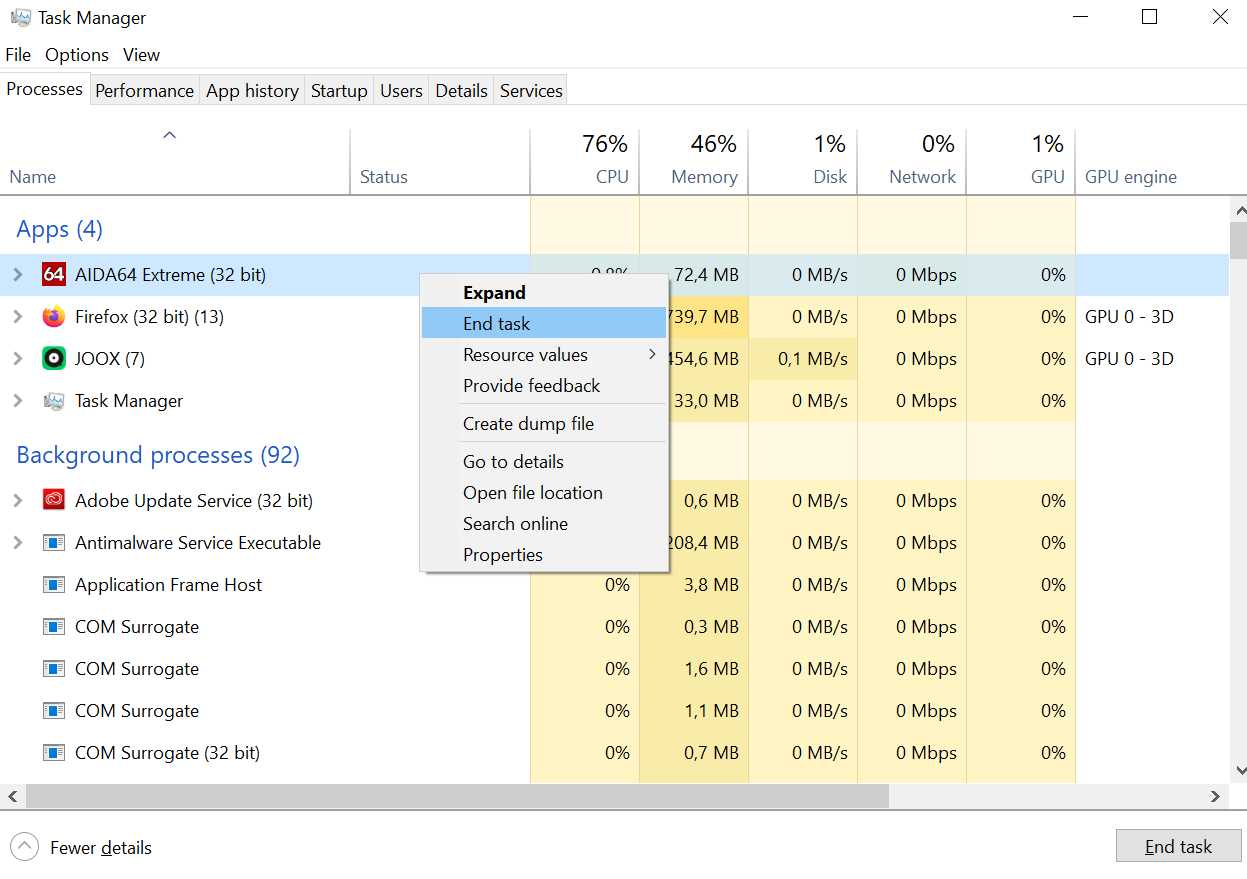This screenshot has height=879, width=1247.
Task: Expand the Task Manager process row
Action: pos(17,401)
